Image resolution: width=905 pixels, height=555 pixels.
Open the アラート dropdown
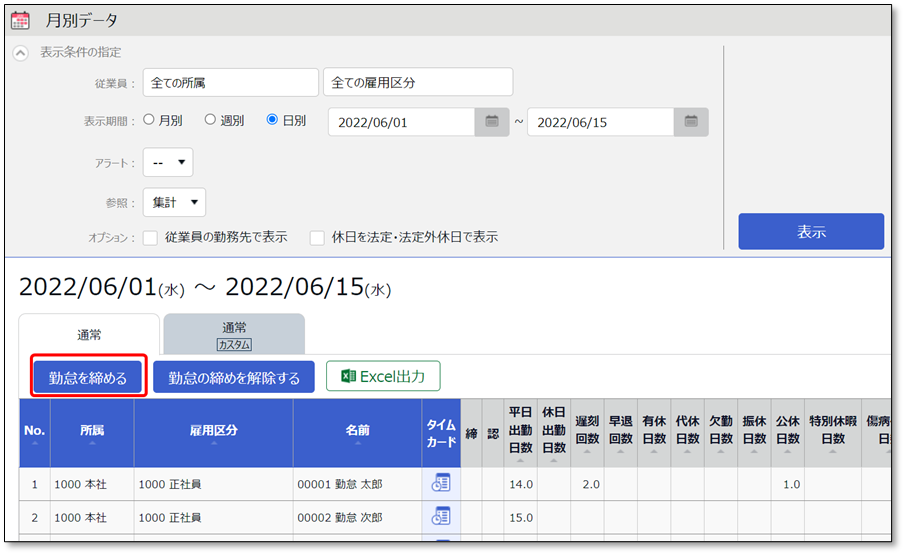[x=168, y=162]
